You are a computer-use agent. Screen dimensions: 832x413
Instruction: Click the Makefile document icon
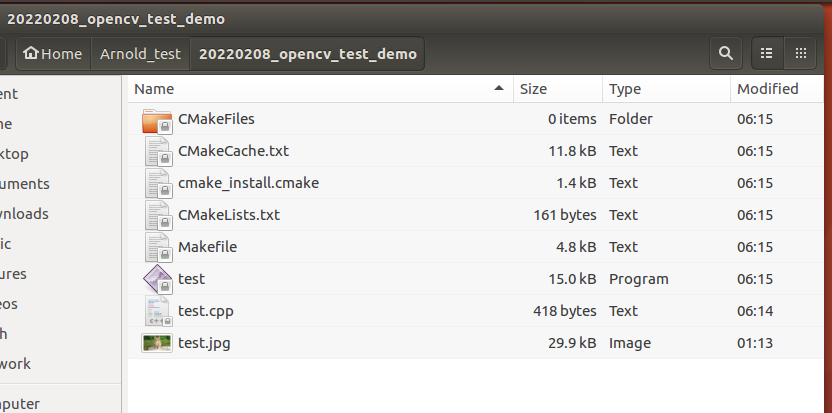click(157, 247)
